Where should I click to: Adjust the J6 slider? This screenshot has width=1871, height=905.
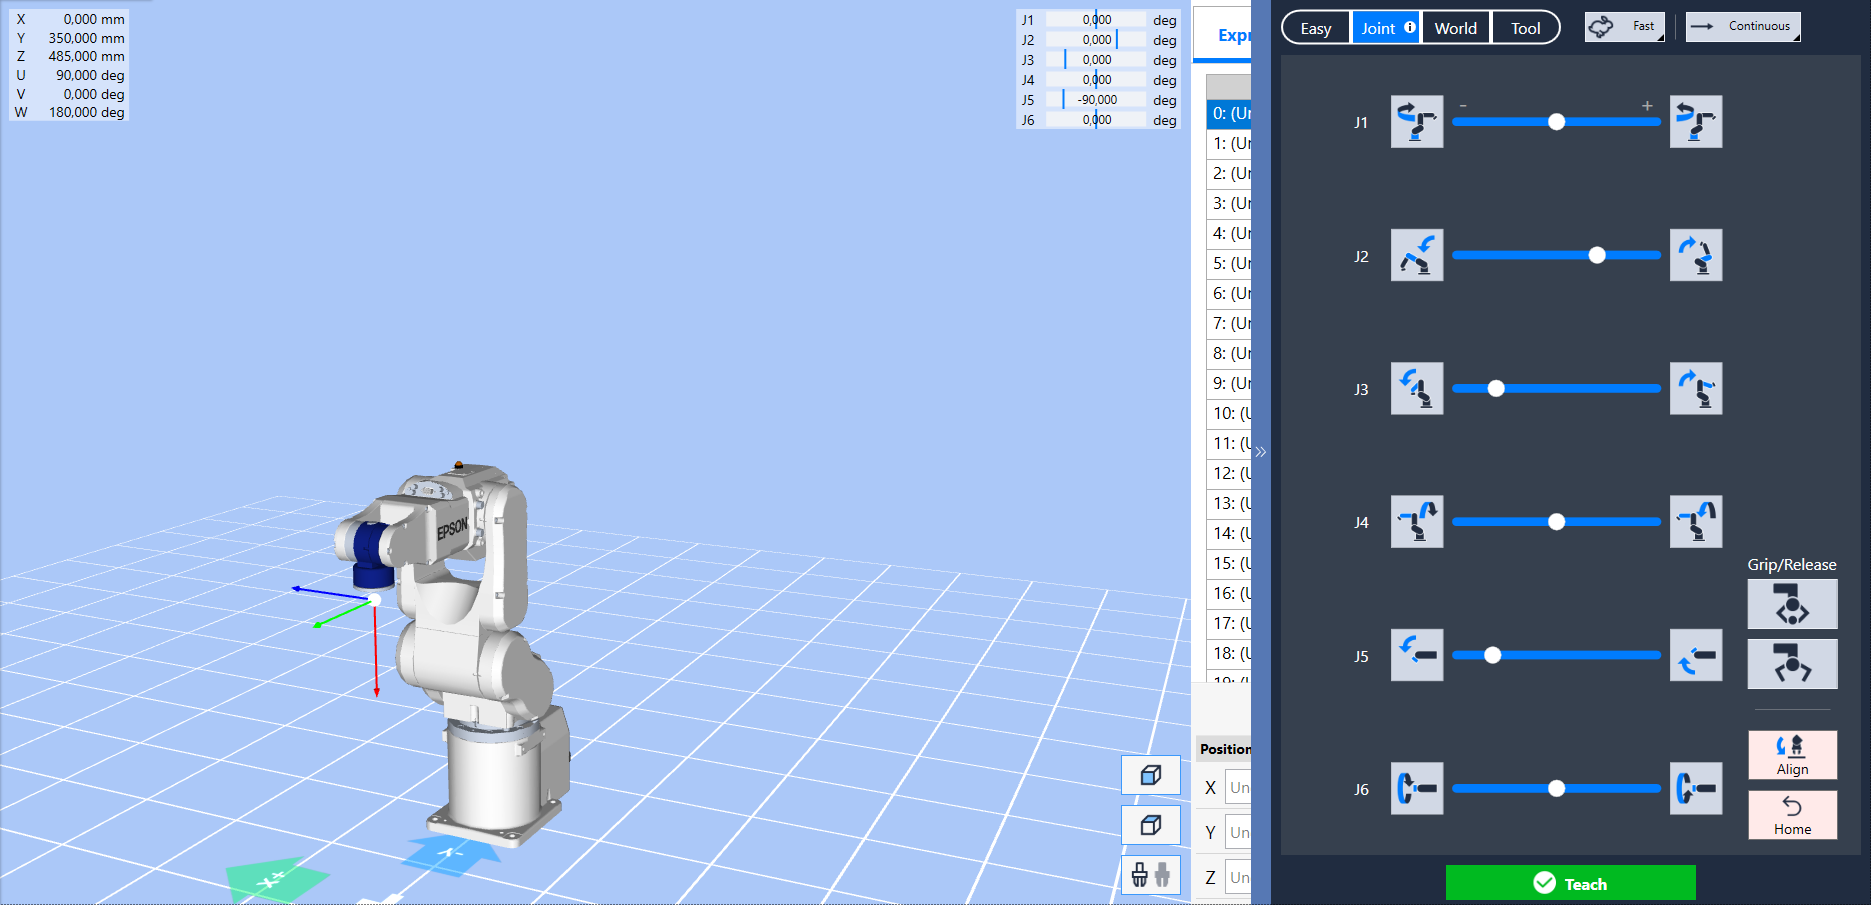pyautogui.click(x=1556, y=789)
